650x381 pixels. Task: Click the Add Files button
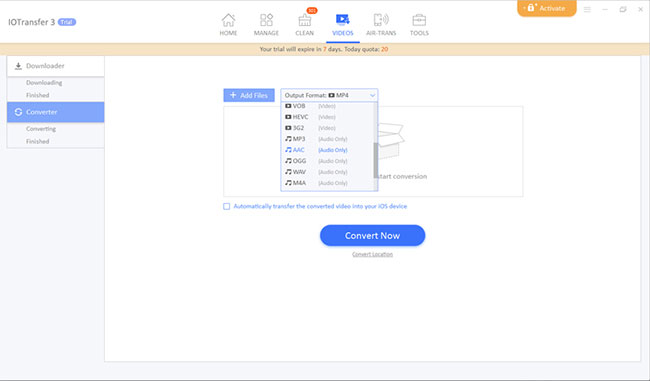coord(249,95)
